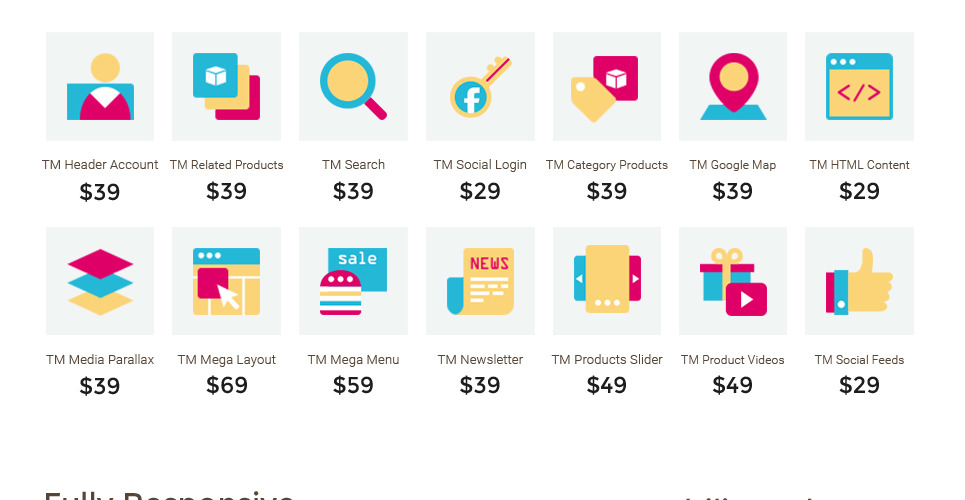This screenshot has height=500, width=965.
Task: Open the TM Mega Layout title link
Action: pyautogui.click(x=226, y=360)
